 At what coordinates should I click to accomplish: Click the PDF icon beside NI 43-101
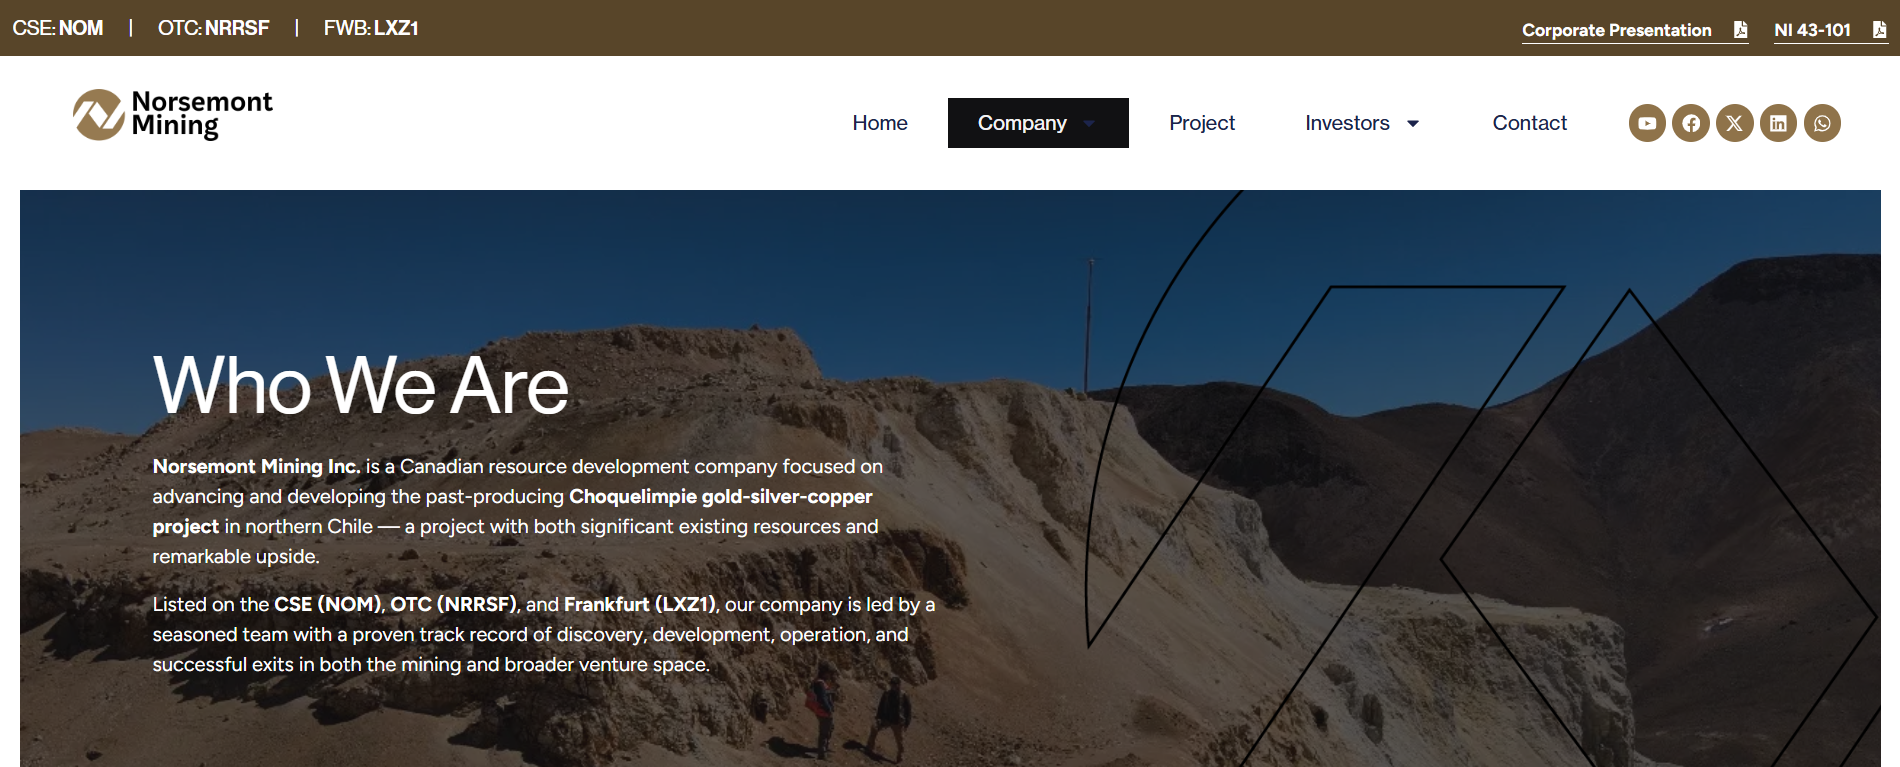[1879, 30]
